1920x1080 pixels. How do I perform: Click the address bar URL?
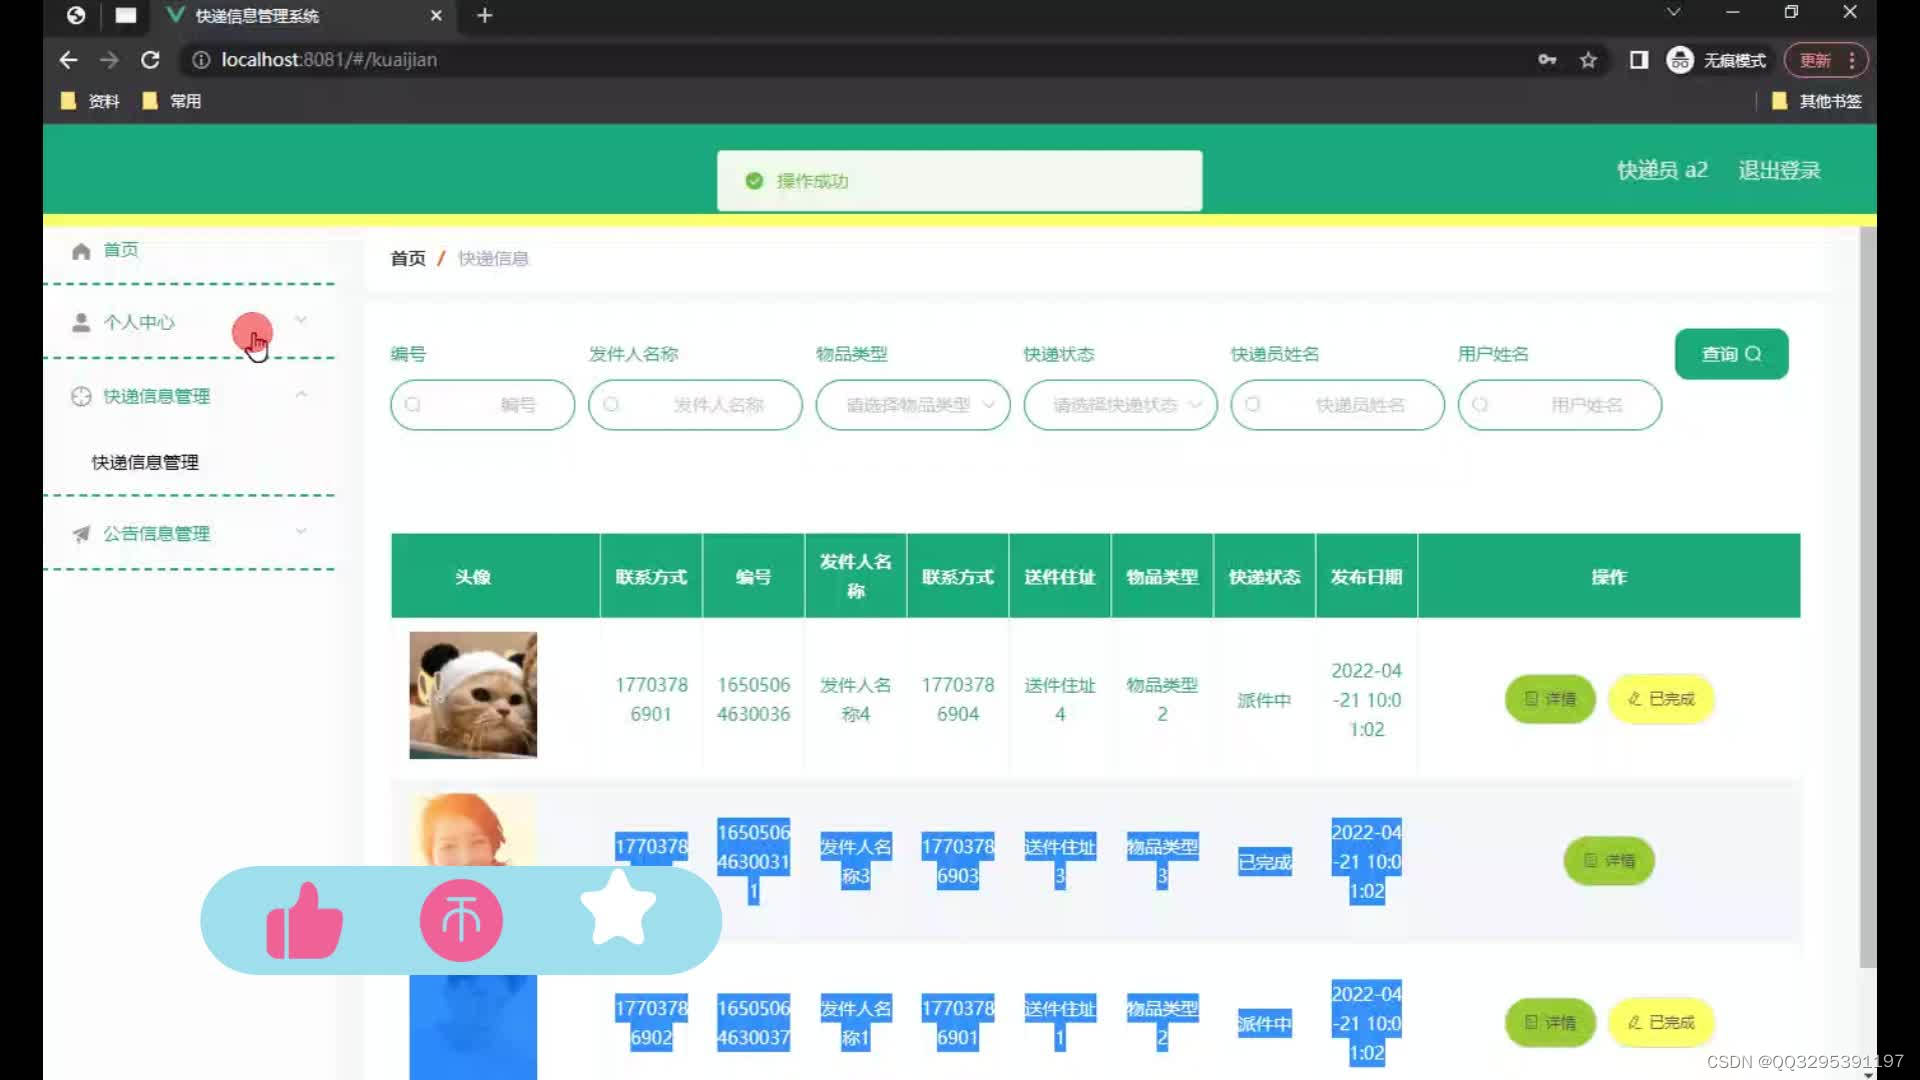point(329,60)
